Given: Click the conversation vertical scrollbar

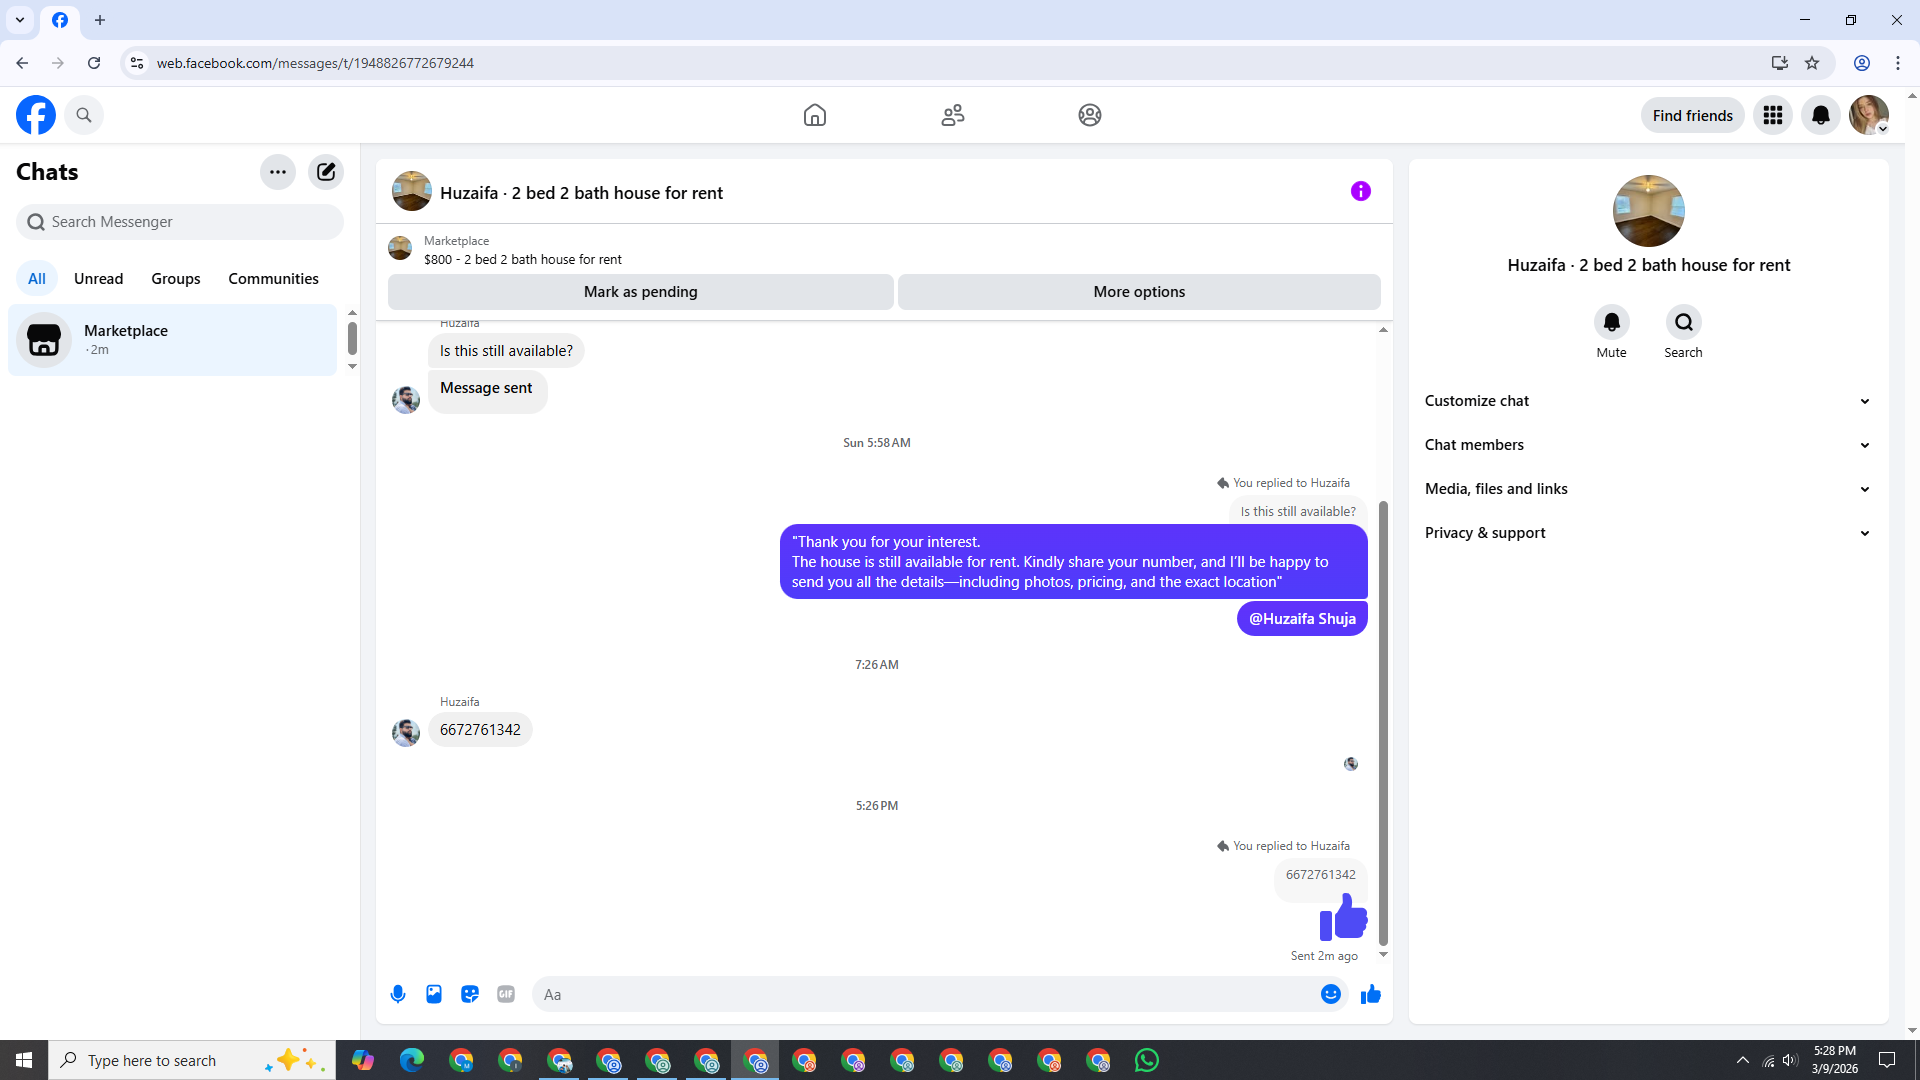Looking at the screenshot, I should tap(1383, 722).
